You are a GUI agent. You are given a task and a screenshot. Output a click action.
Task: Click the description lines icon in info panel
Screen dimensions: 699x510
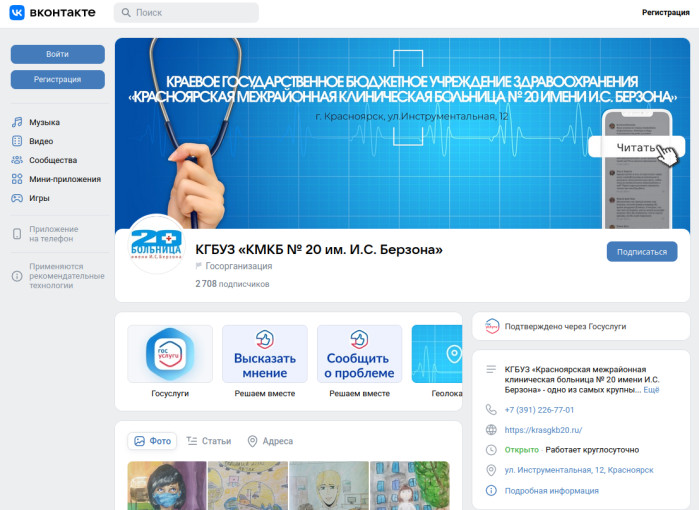pyautogui.click(x=491, y=369)
